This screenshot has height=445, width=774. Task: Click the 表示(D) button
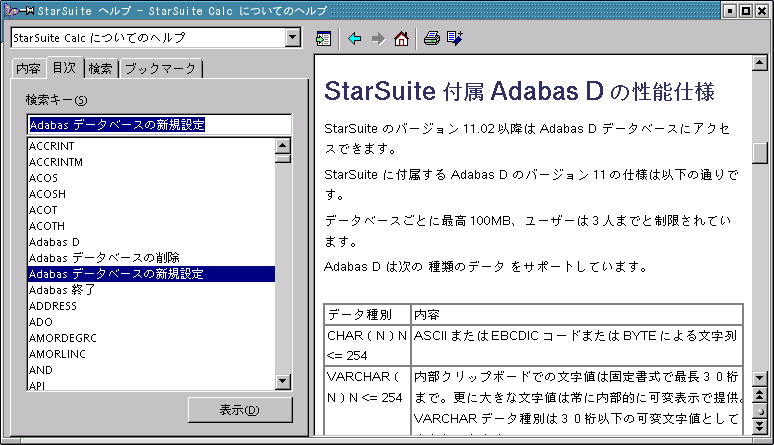(240, 410)
